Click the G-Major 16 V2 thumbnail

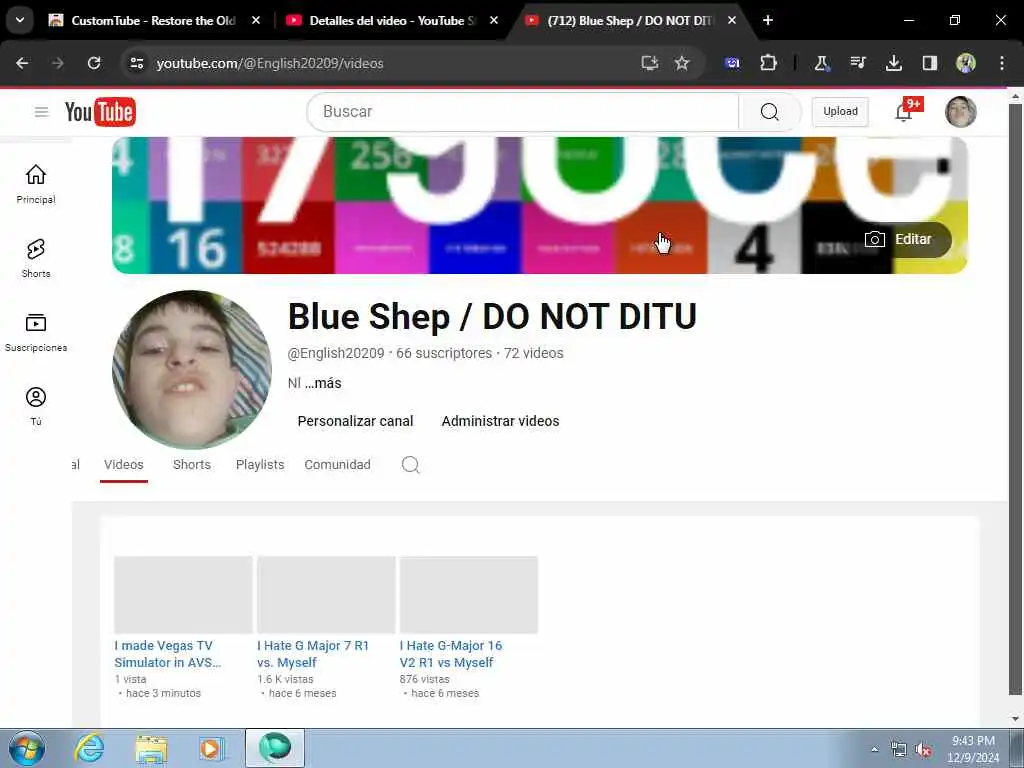coord(469,595)
